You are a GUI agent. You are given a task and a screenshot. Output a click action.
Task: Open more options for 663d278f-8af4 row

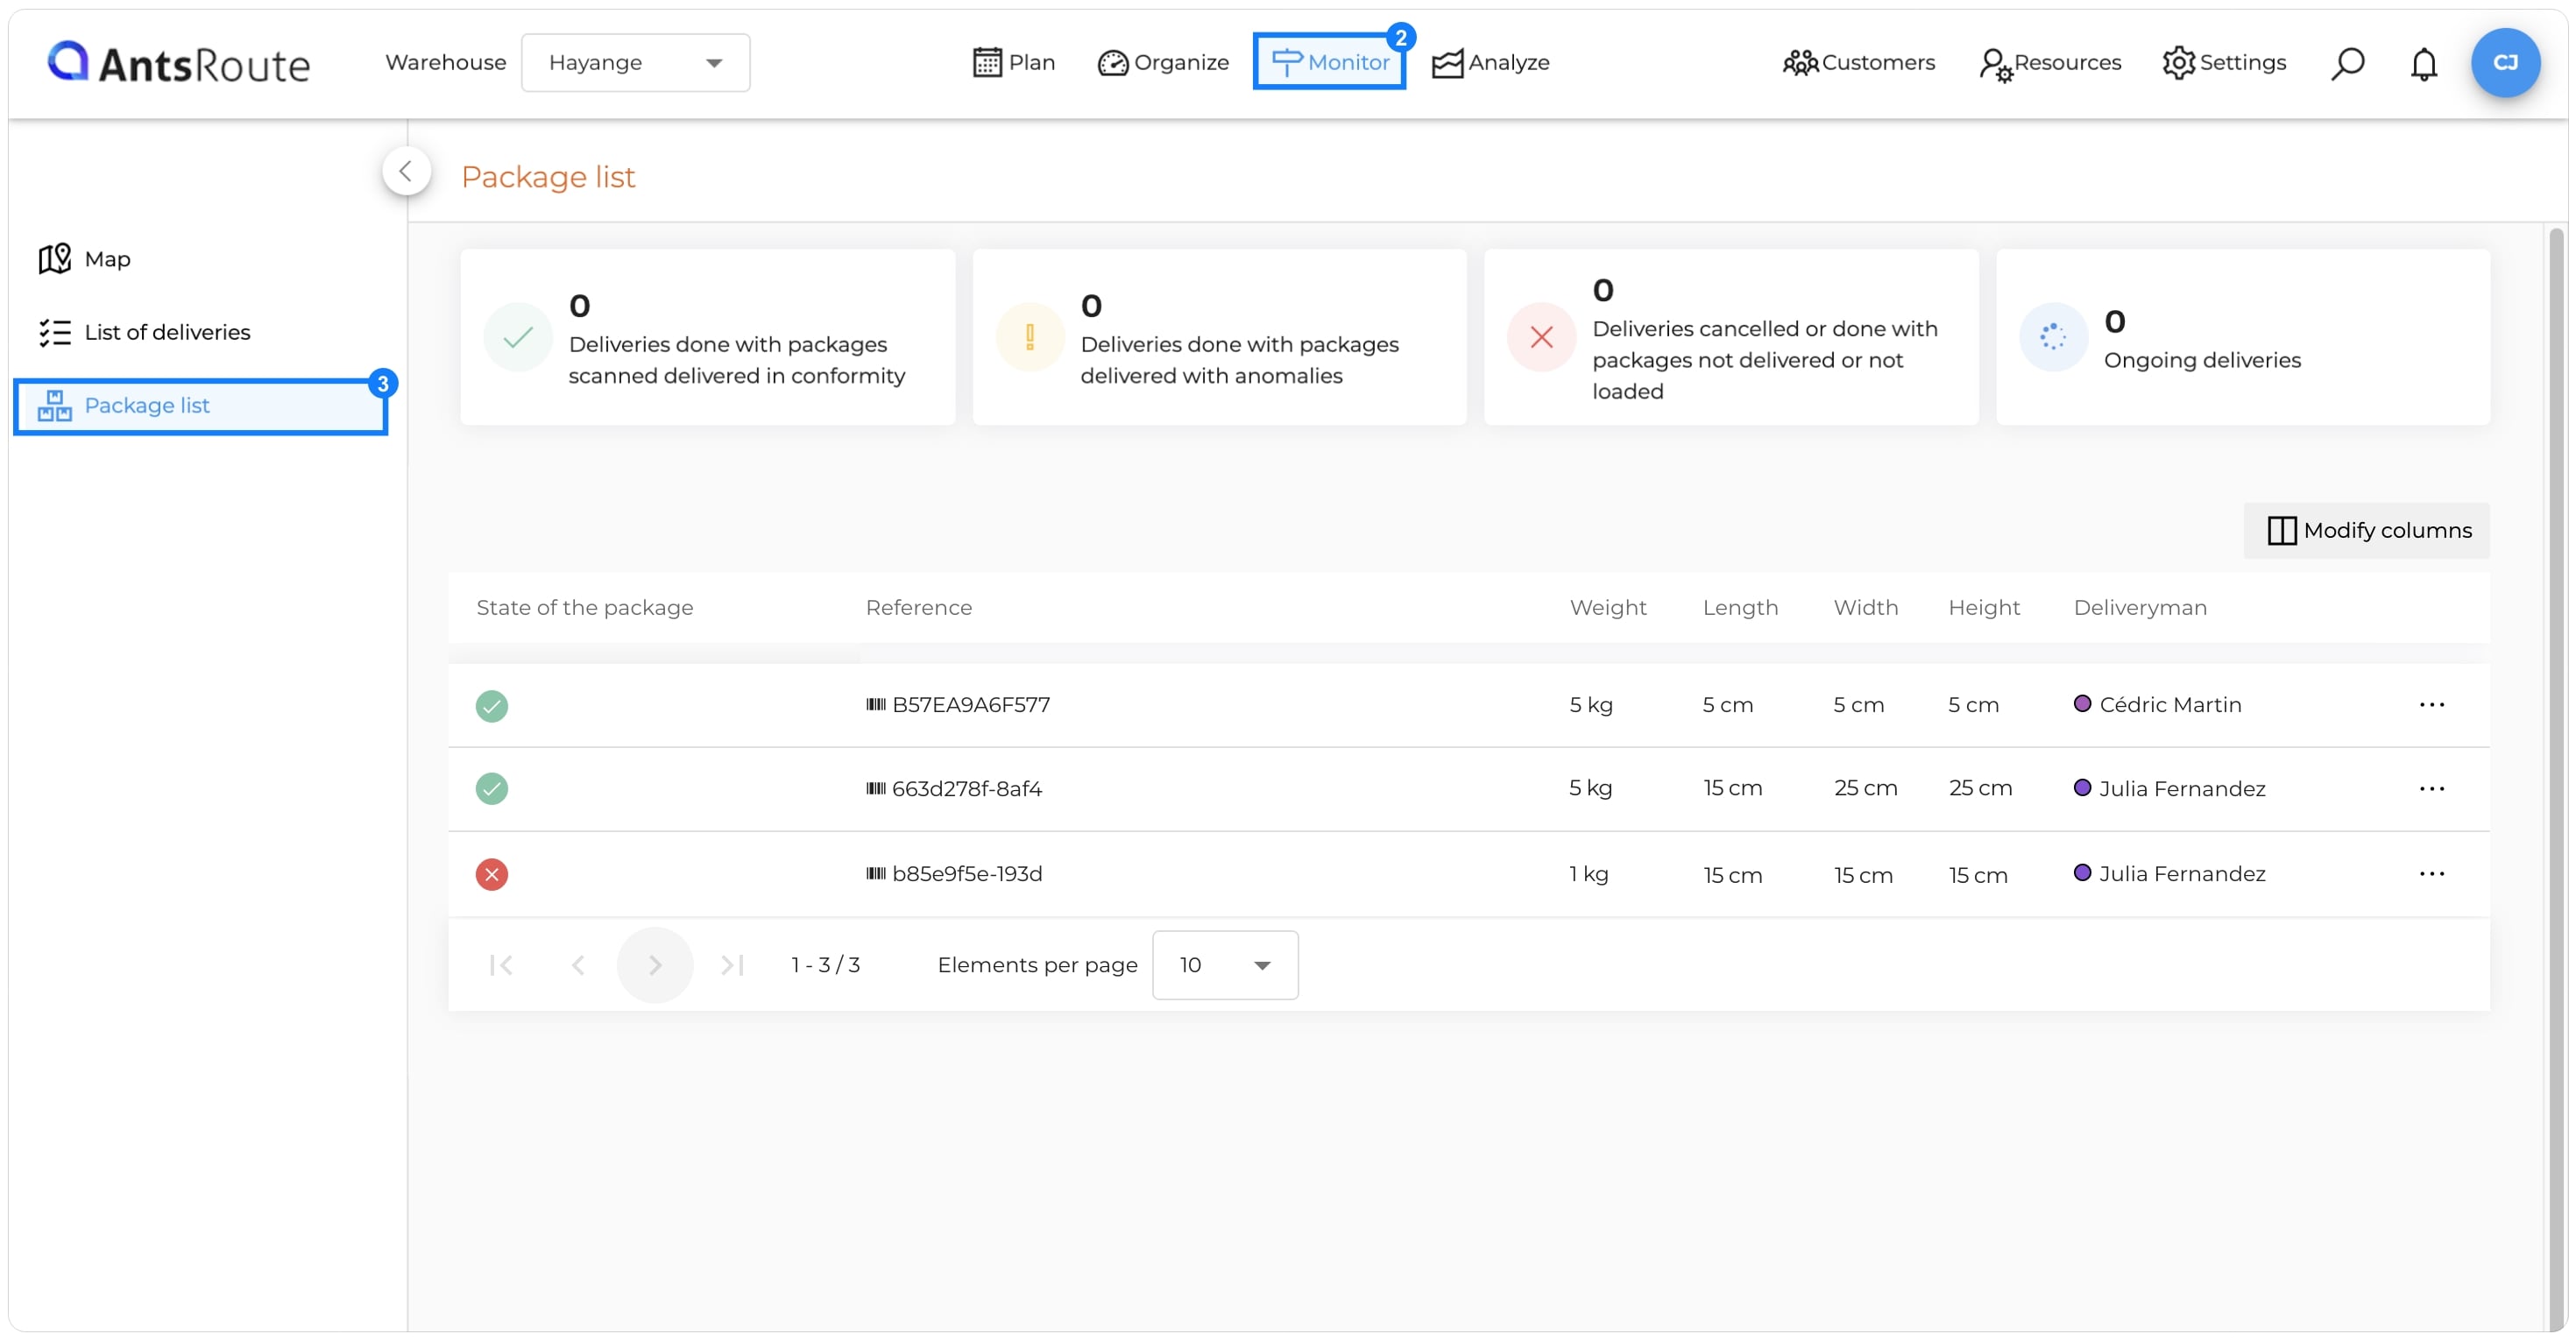tap(2432, 789)
